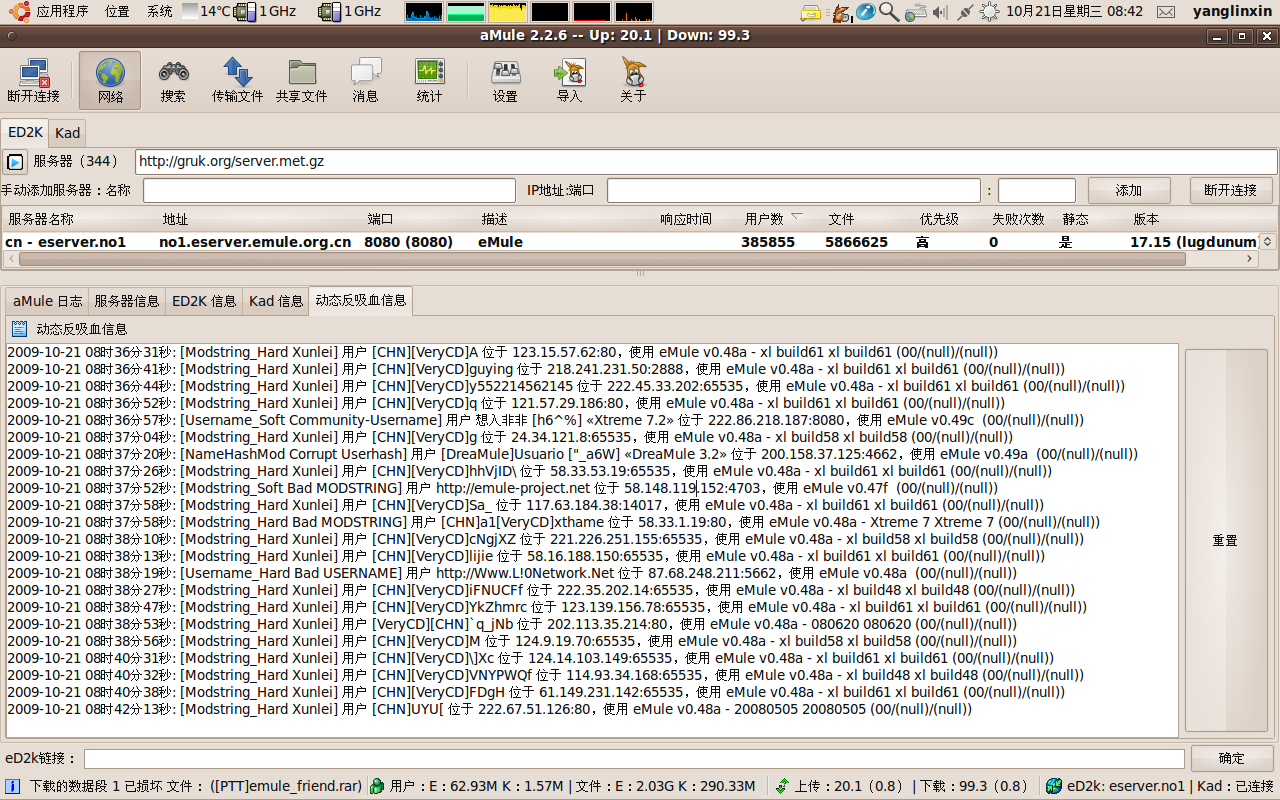Click the log line mentioning DreaMule 3.2
The width and height of the screenshot is (1280, 800).
tap(571, 454)
